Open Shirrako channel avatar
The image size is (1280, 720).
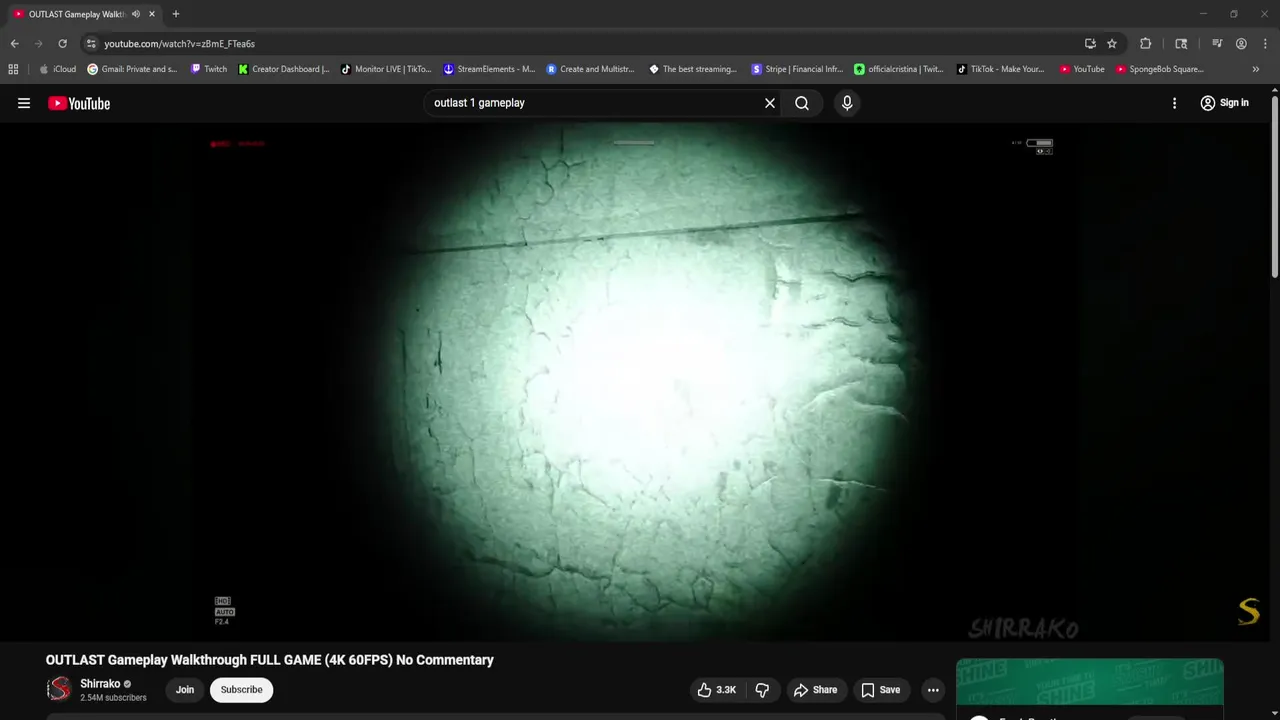click(60, 689)
